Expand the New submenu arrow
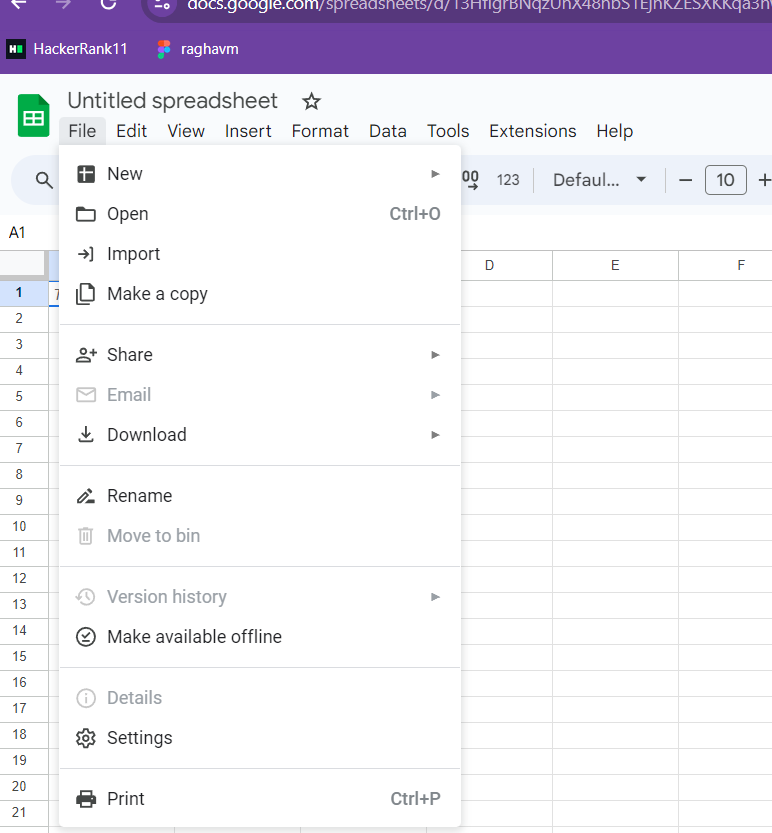Viewport: 772px width, 833px height. click(435, 174)
